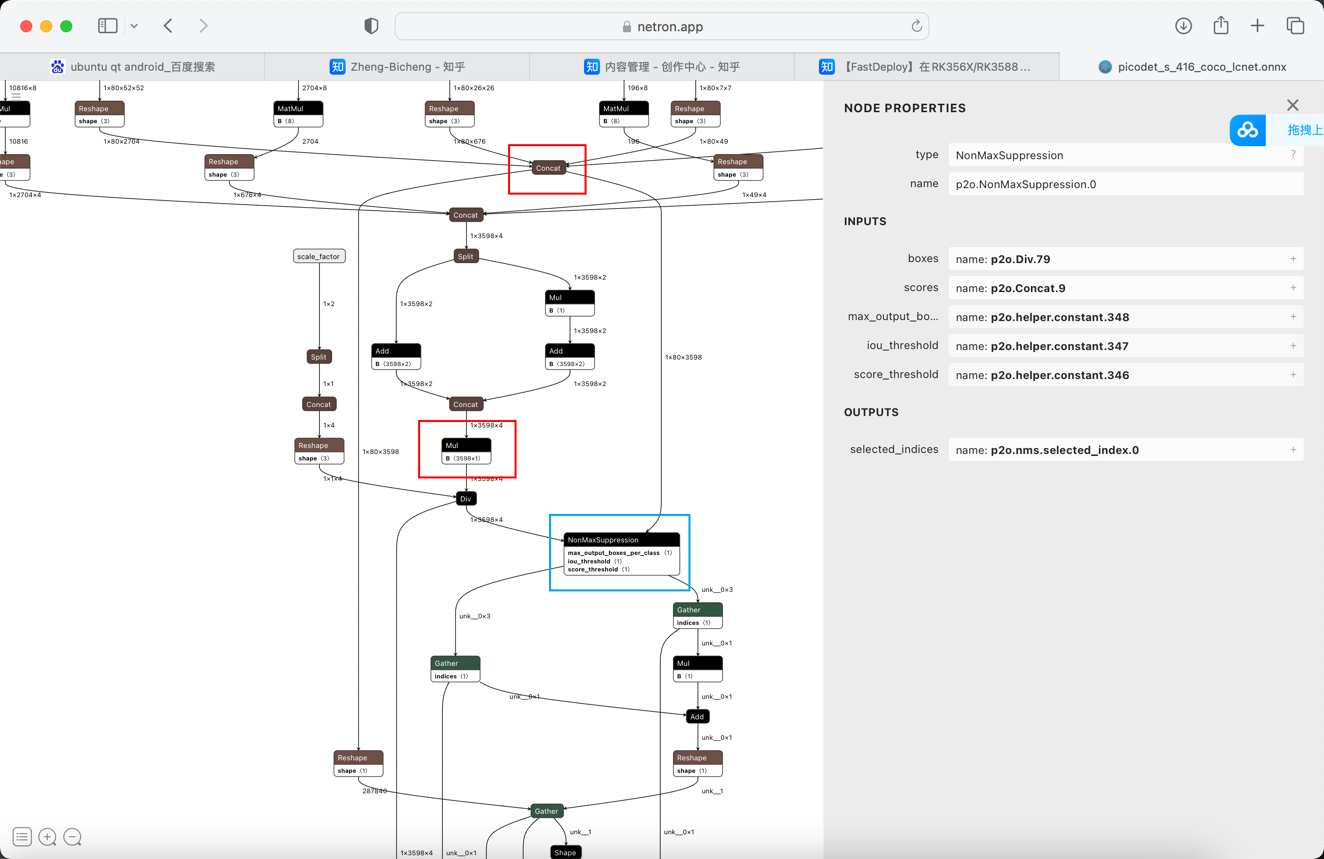1324x859 pixels.
Task: Switch to the Zheng-Bicheng 知乎 tab
Action: pyautogui.click(x=397, y=67)
